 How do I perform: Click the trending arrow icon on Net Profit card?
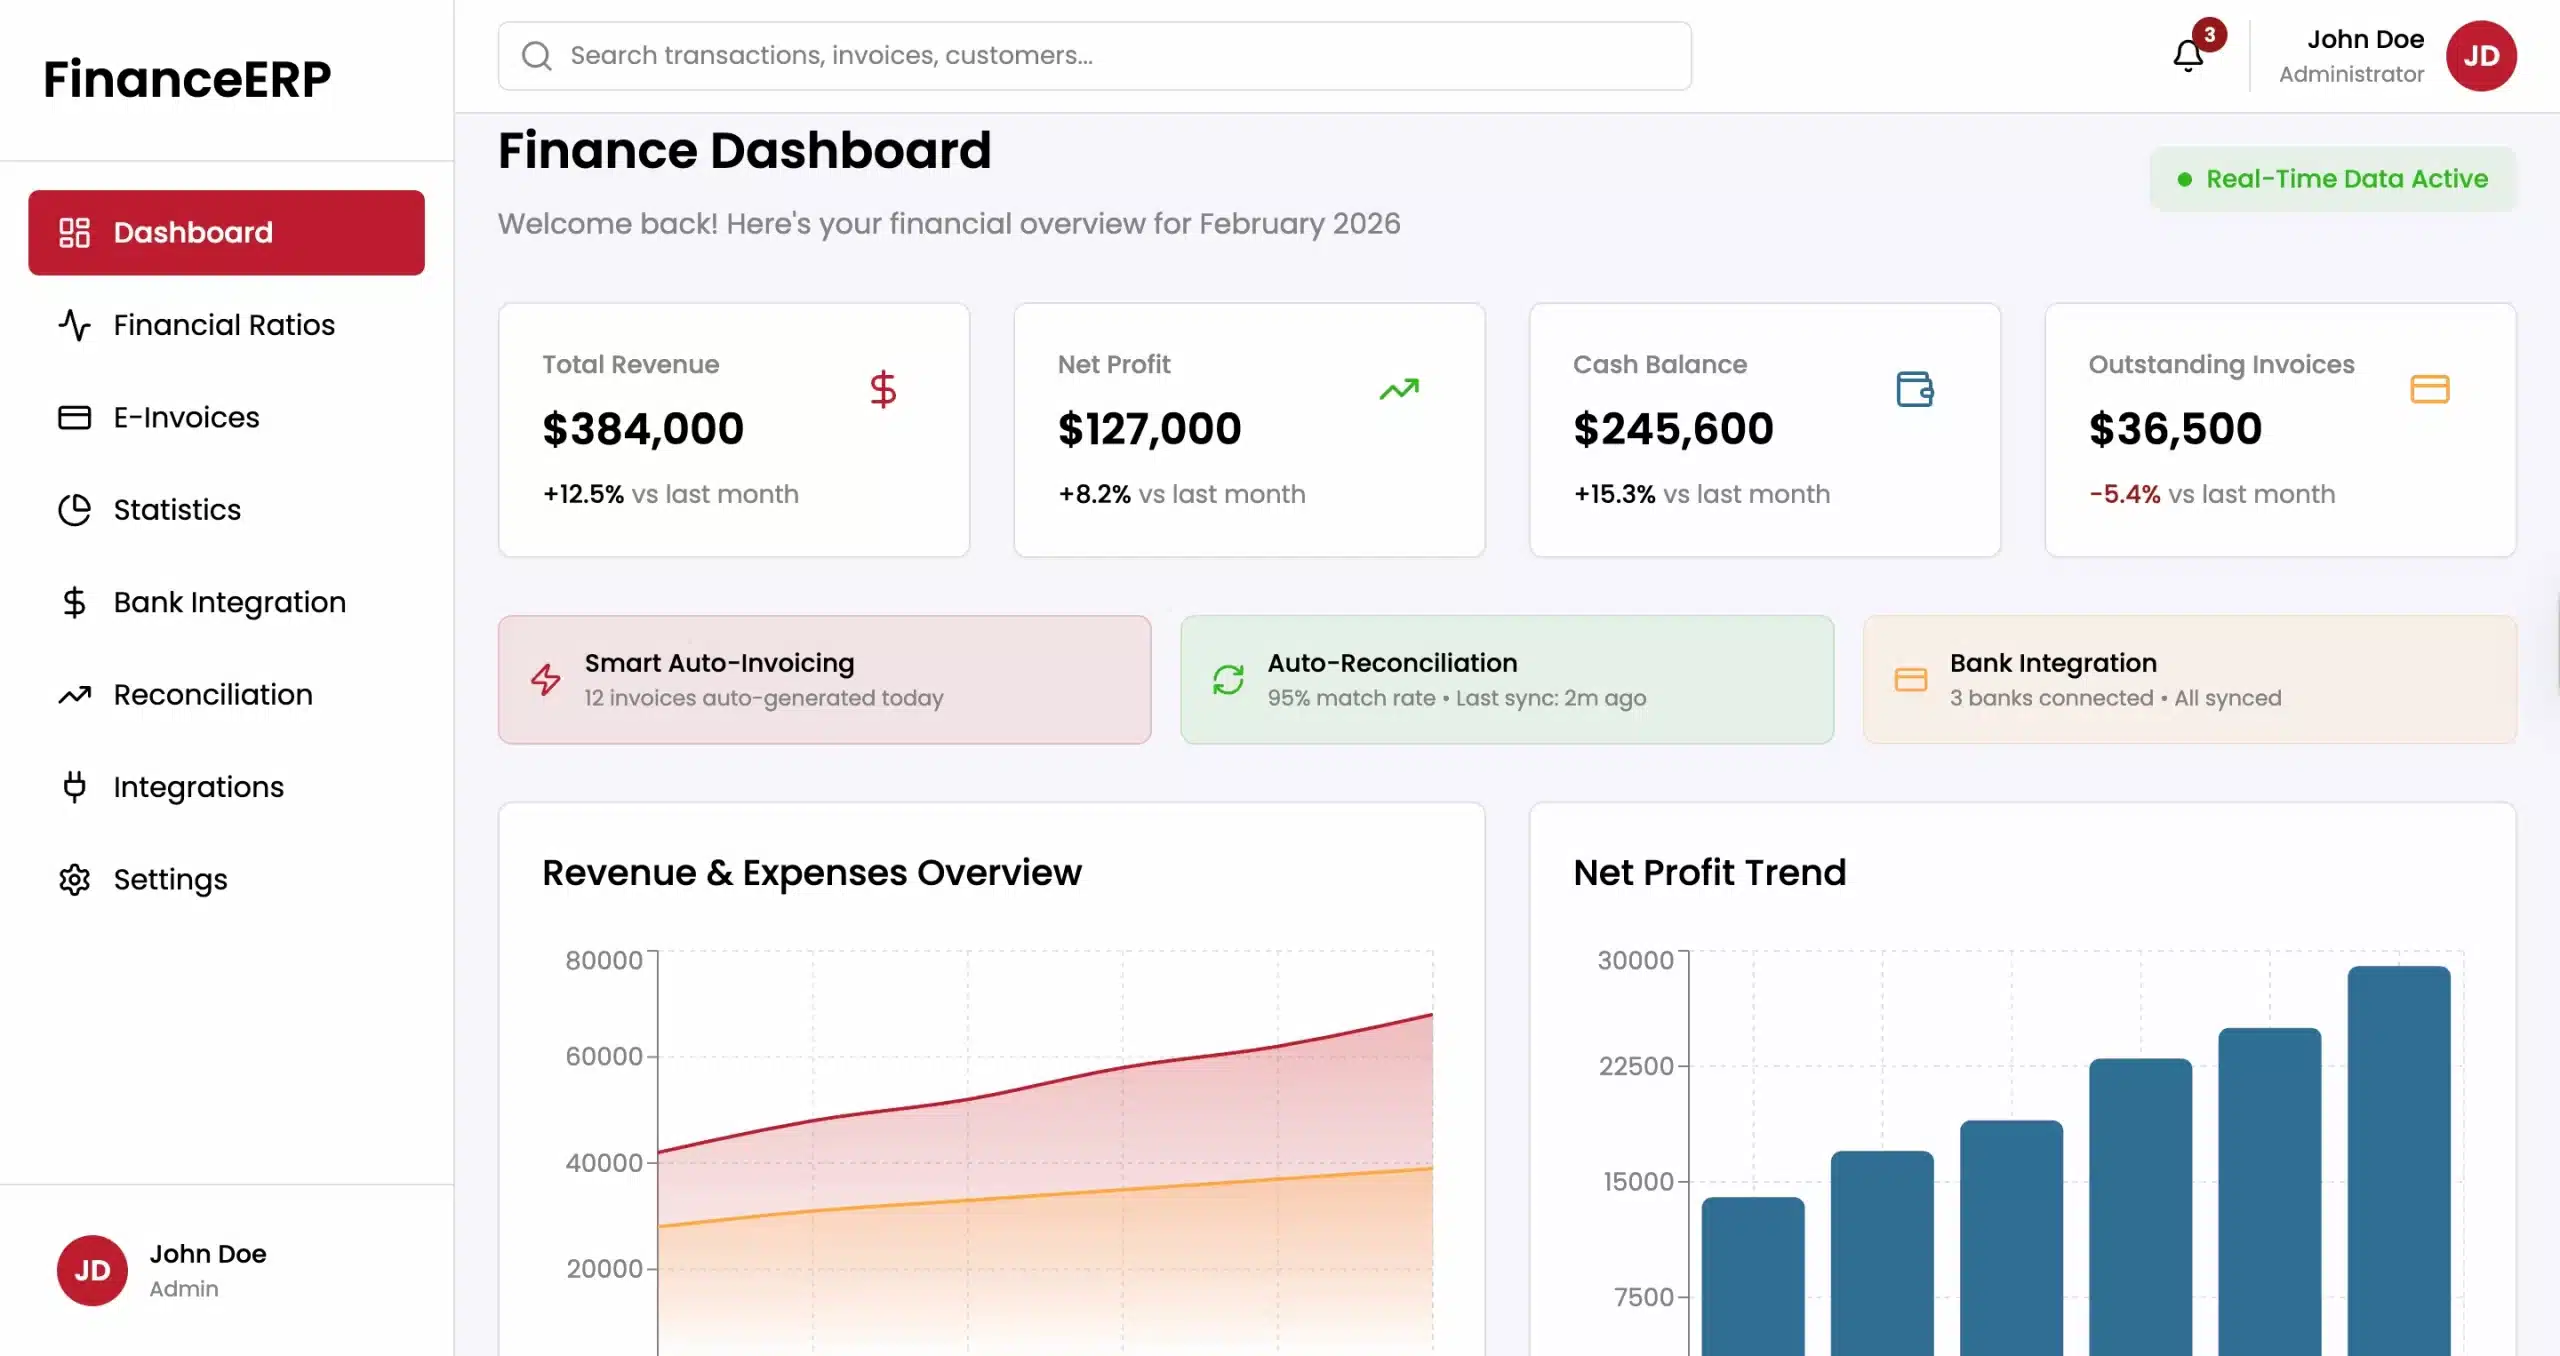coord(1399,389)
